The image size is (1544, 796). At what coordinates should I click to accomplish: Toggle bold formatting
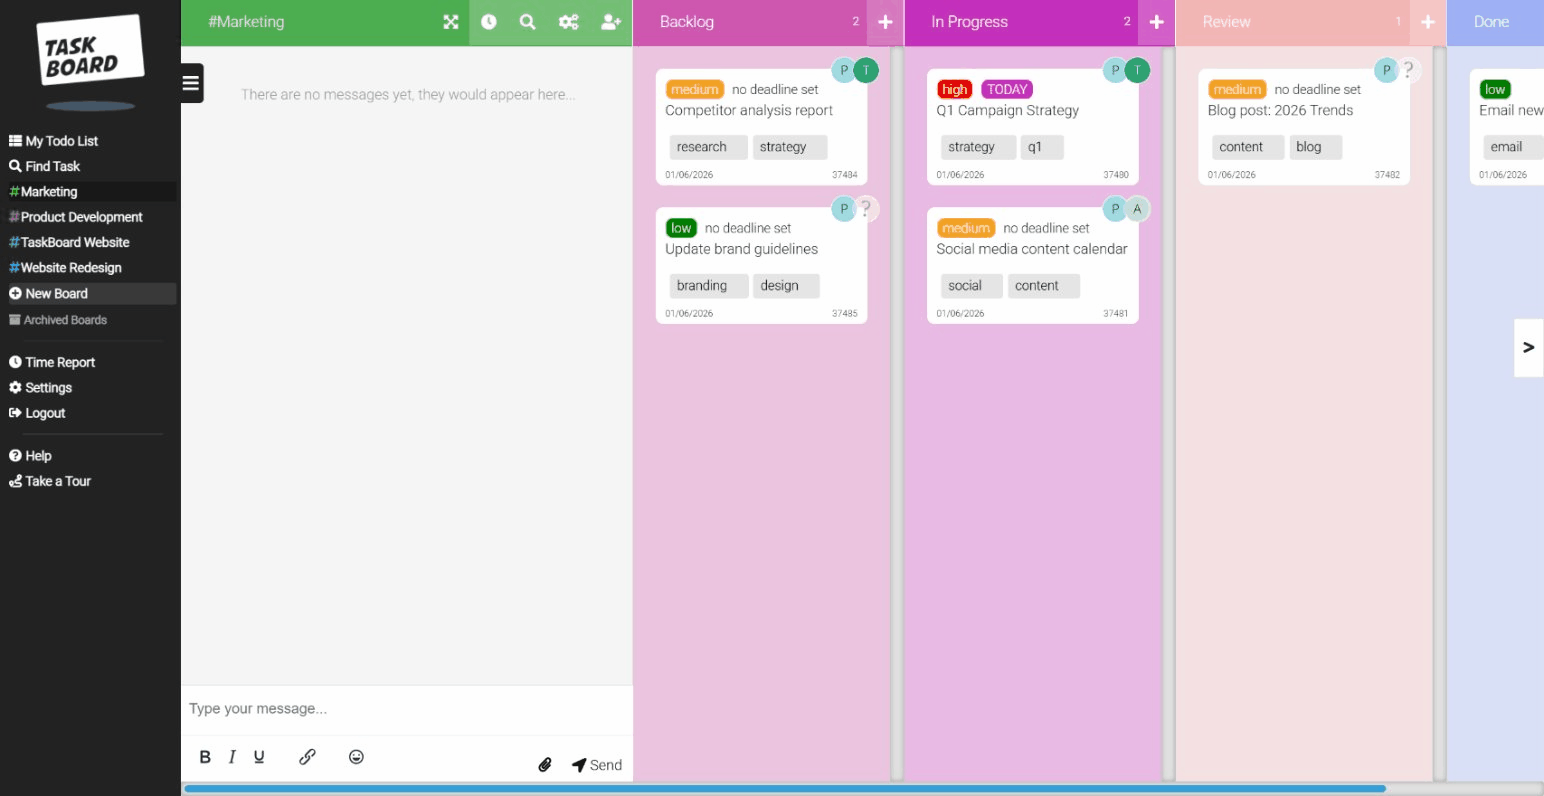(x=204, y=756)
